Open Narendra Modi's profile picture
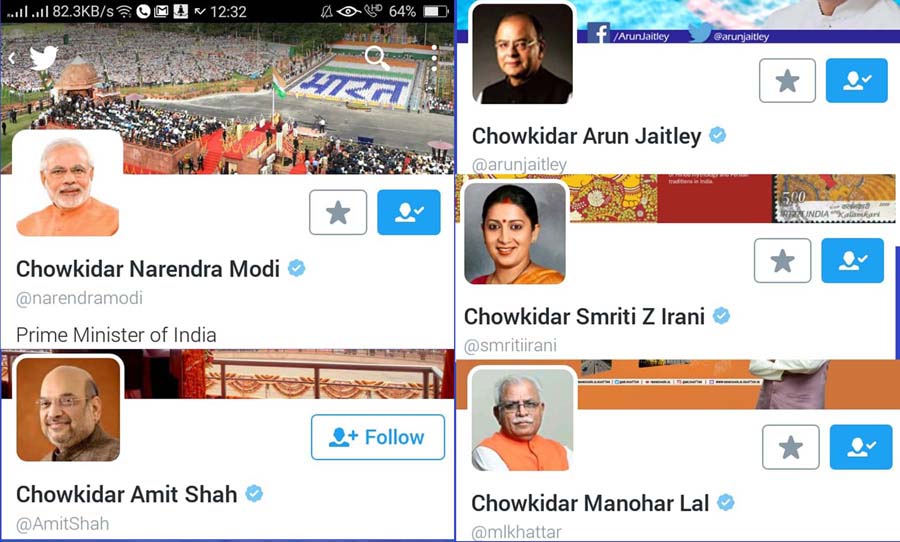This screenshot has height=542, width=900. point(68,185)
